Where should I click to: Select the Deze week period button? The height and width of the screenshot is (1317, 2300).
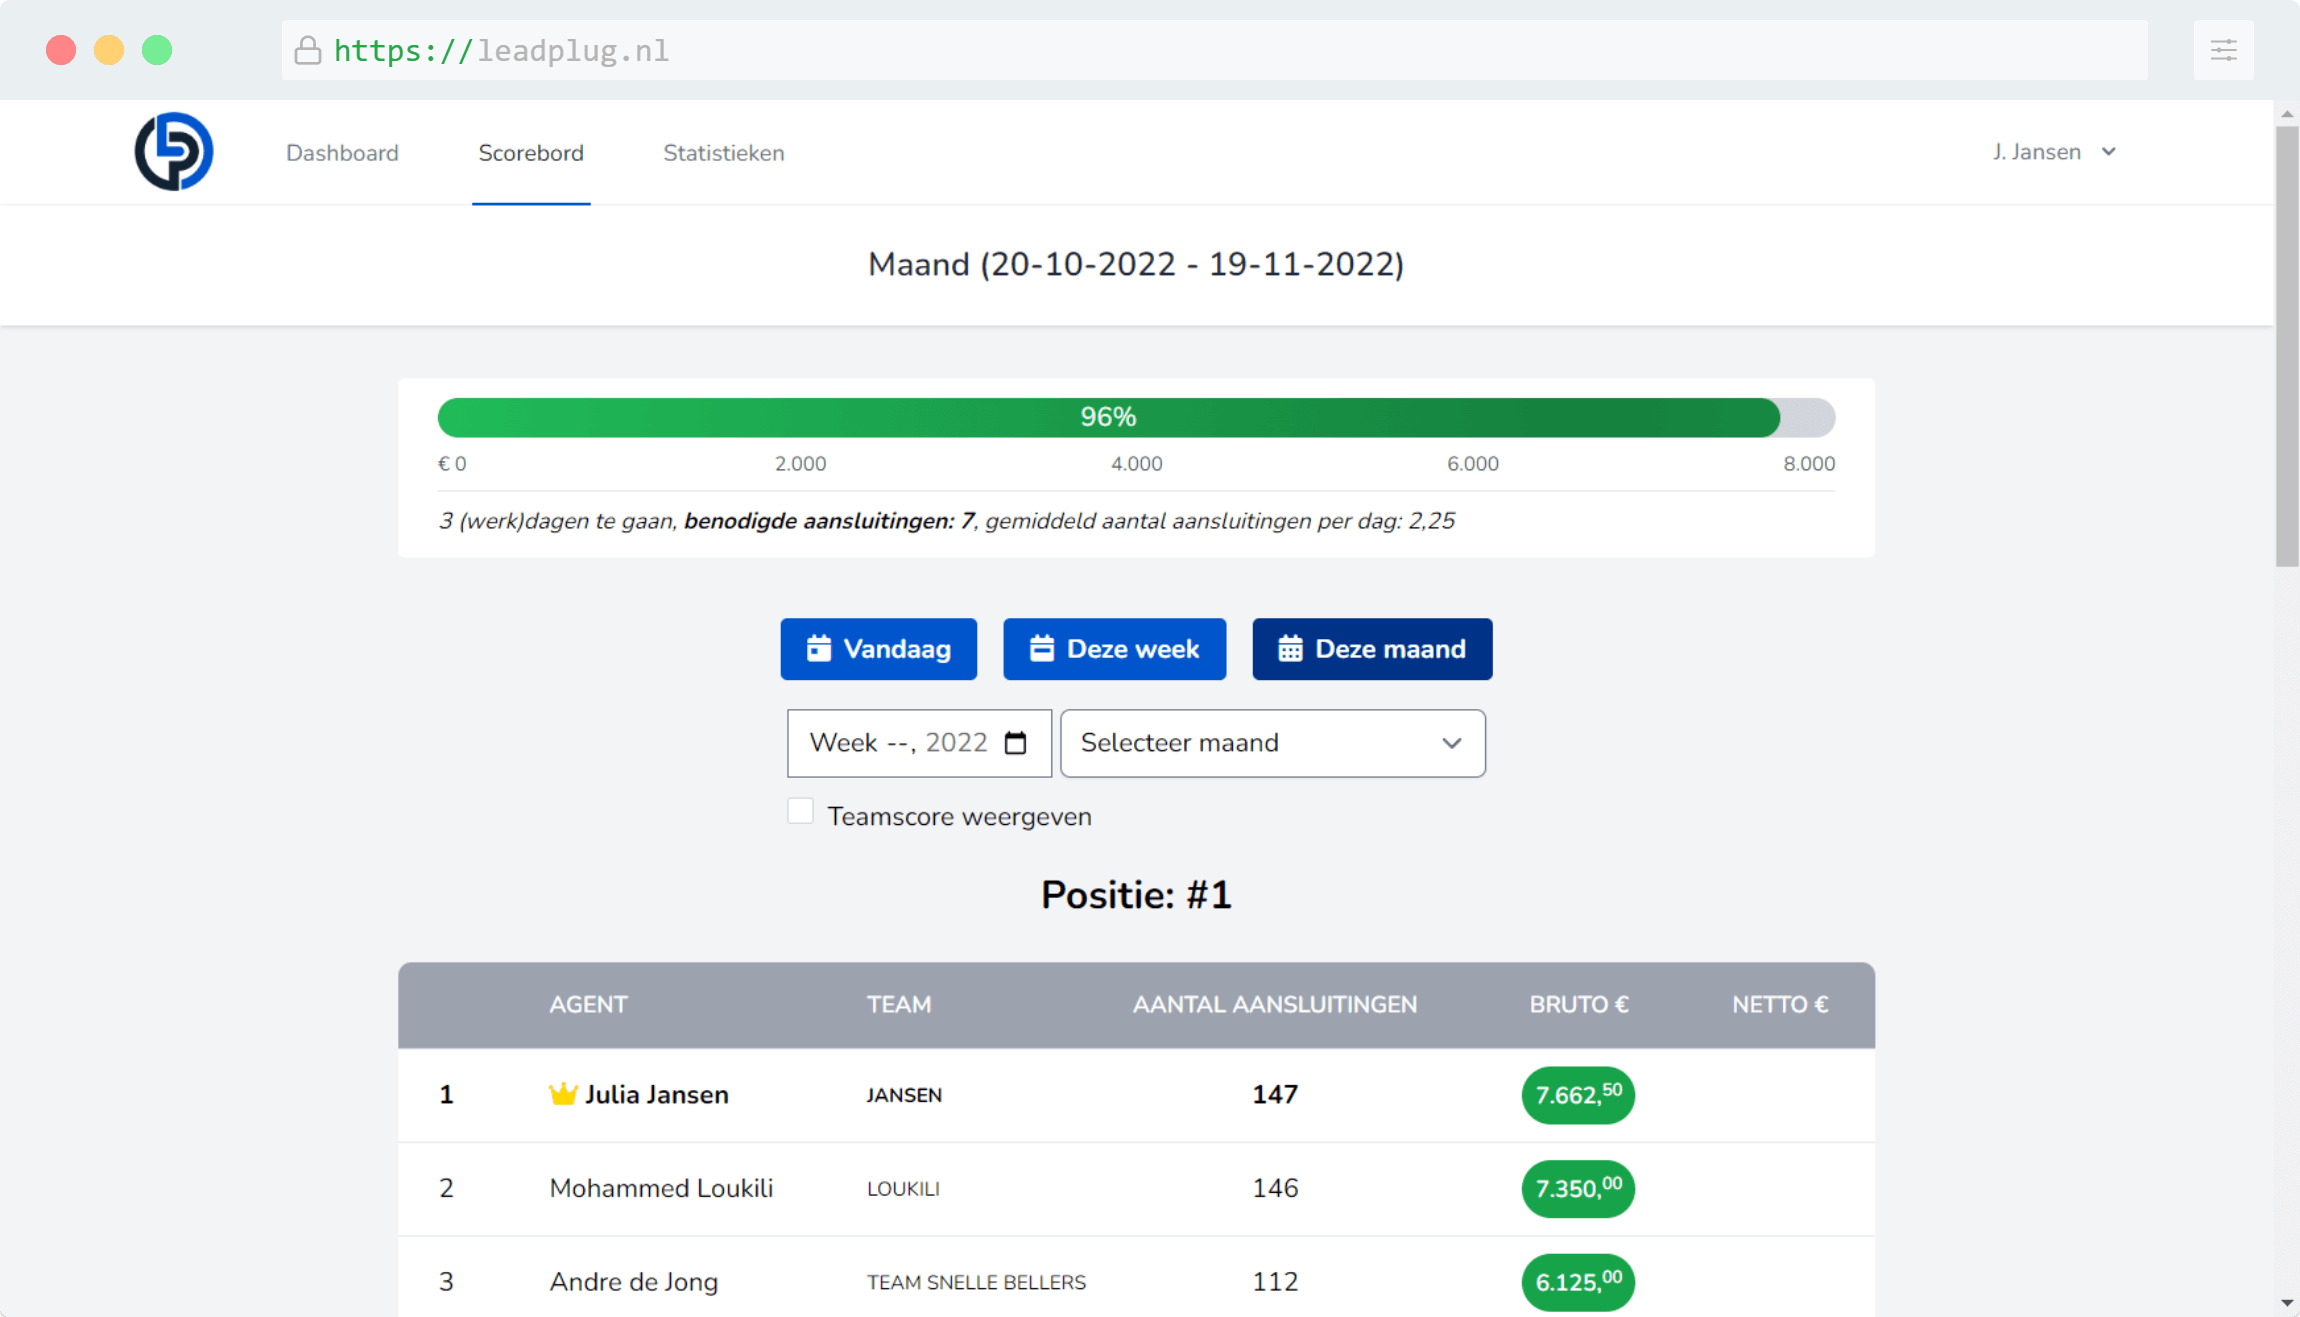tap(1114, 648)
